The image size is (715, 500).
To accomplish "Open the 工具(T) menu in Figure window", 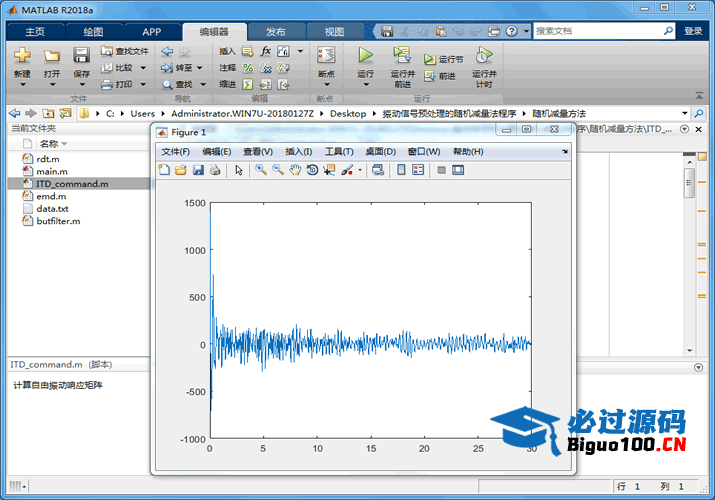I will pyautogui.click(x=339, y=152).
